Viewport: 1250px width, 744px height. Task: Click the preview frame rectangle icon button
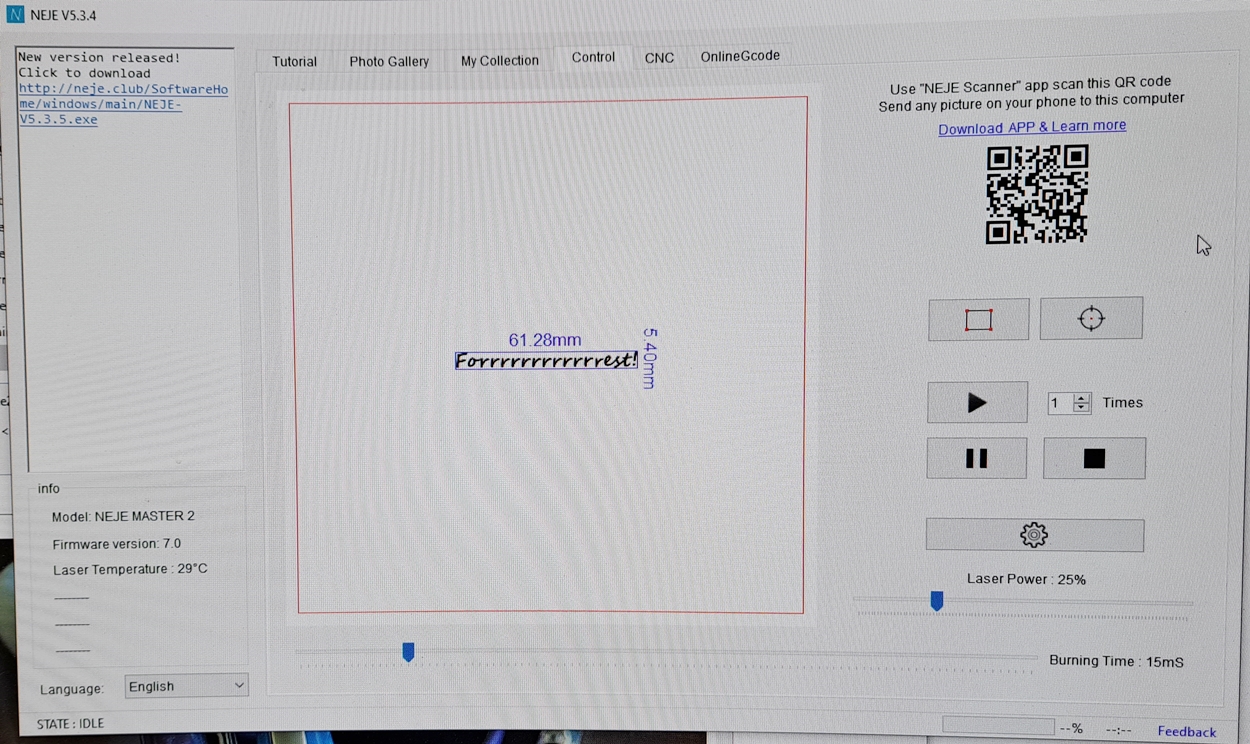tap(978, 320)
